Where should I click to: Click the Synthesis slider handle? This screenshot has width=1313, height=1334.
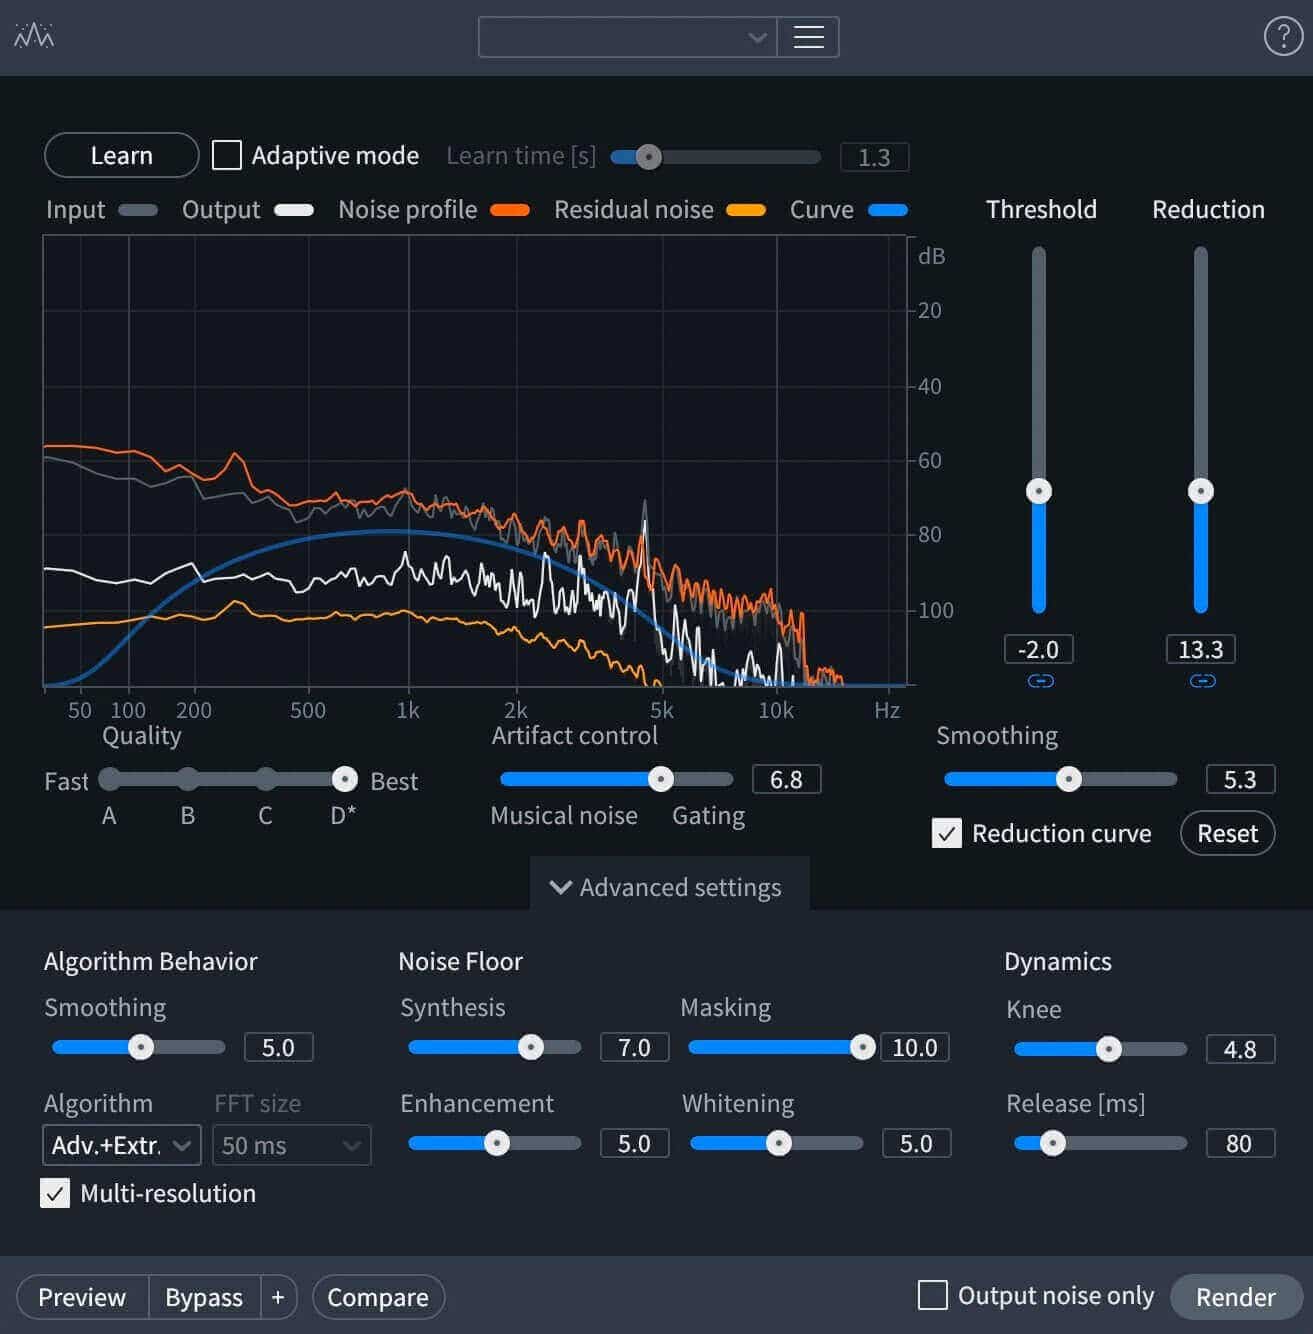coord(531,1047)
